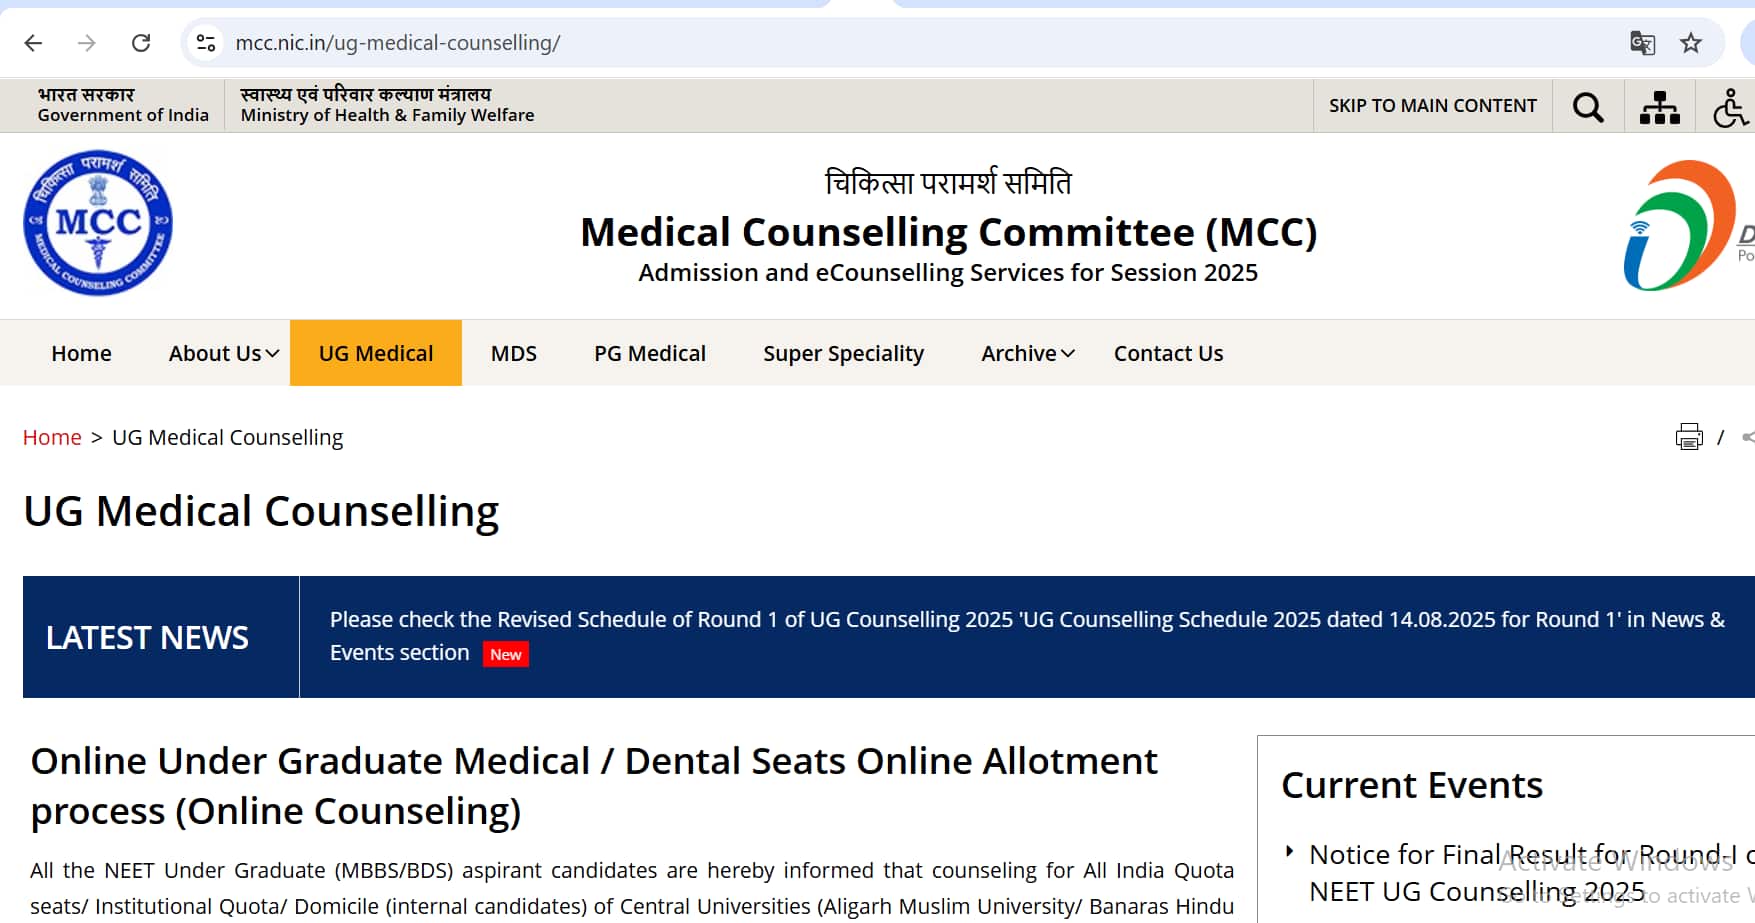
Task: Select the UG Medical tab
Action: coord(376,353)
